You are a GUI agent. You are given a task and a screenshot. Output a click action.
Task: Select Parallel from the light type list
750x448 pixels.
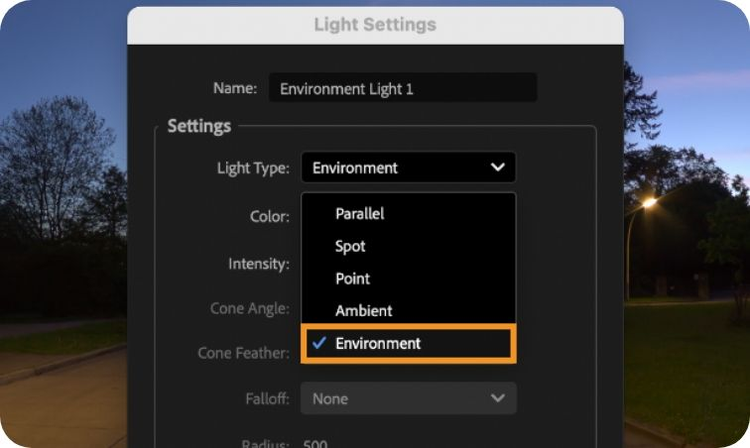click(360, 213)
